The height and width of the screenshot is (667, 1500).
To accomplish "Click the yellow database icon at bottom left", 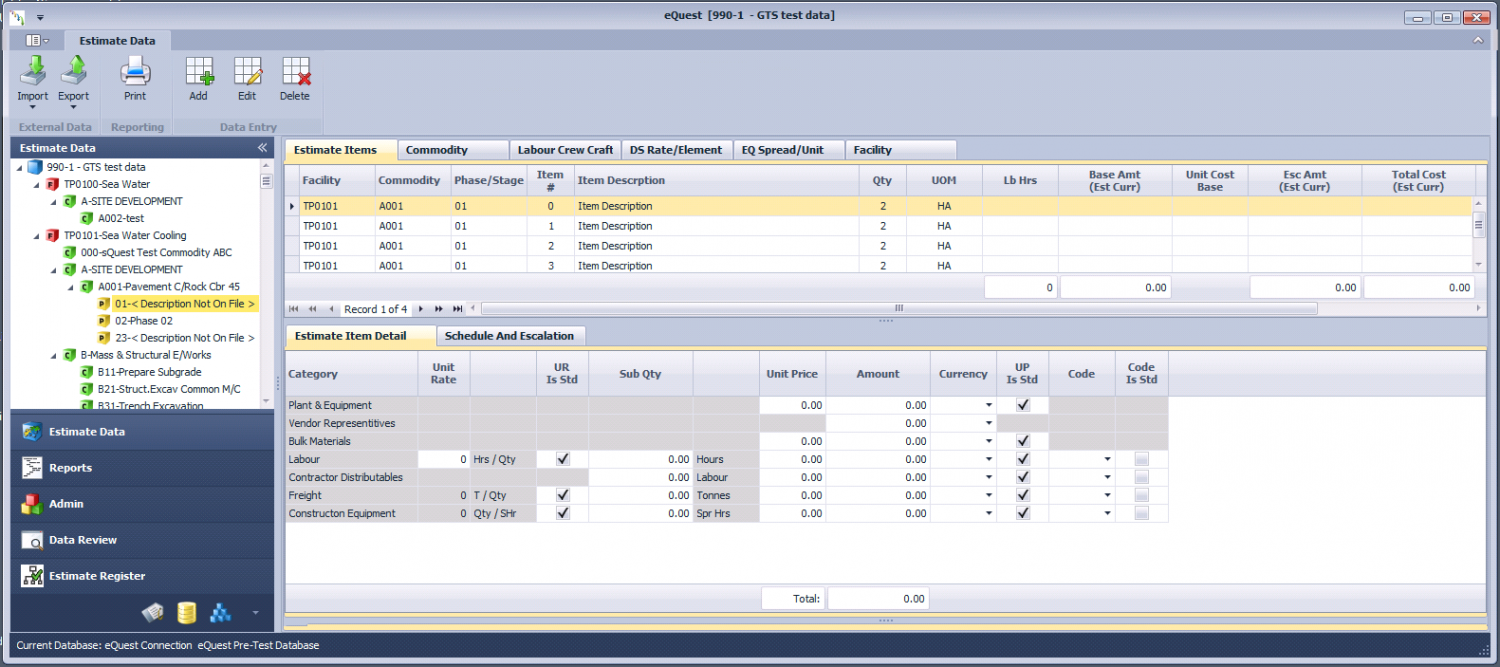I will click(x=186, y=613).
